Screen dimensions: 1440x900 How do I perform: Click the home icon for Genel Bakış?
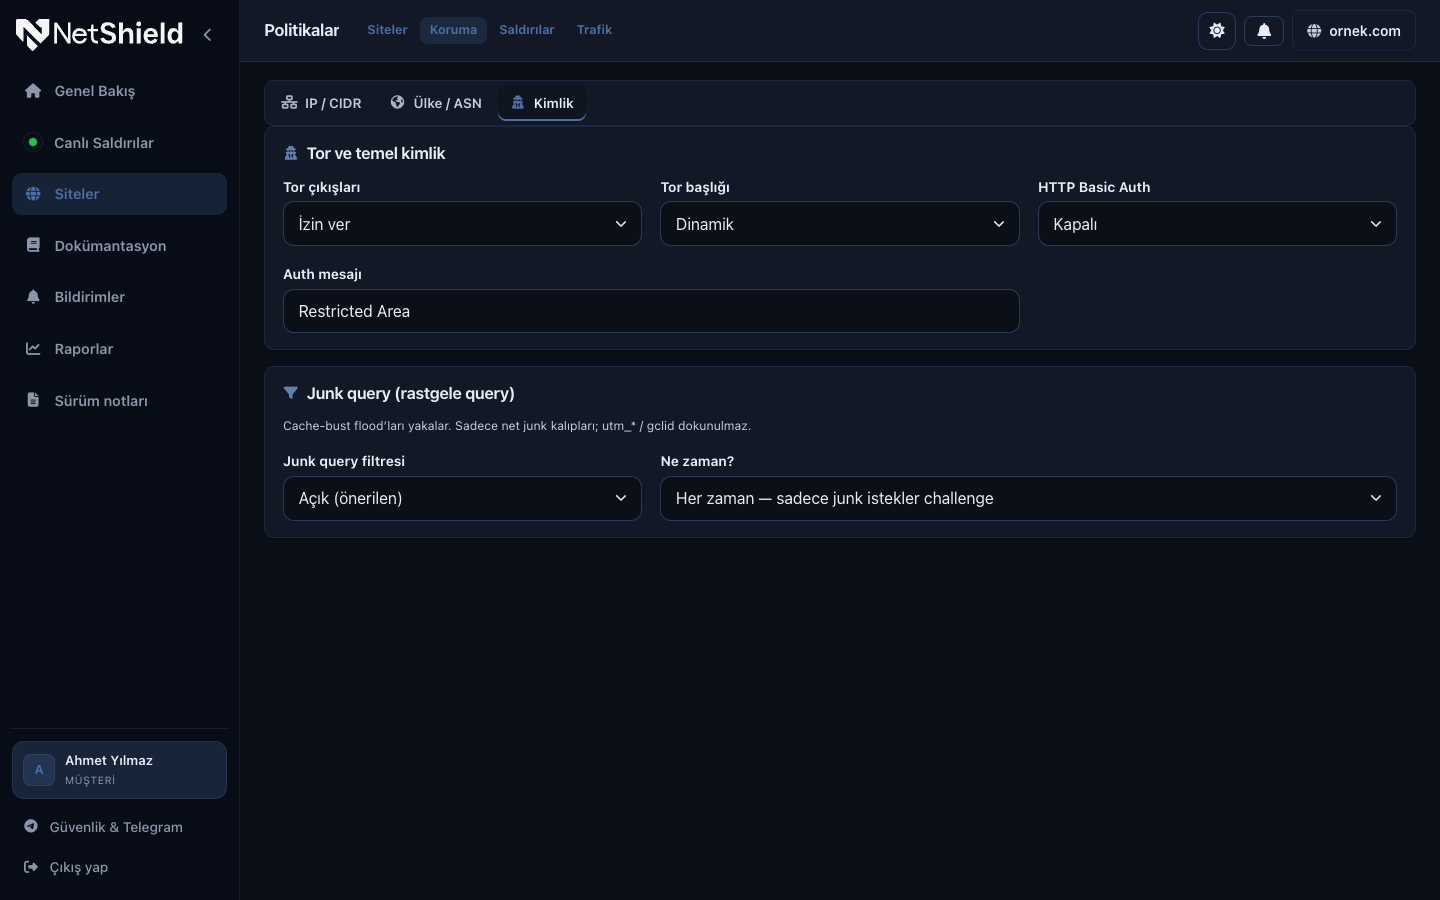click(33, 91)
